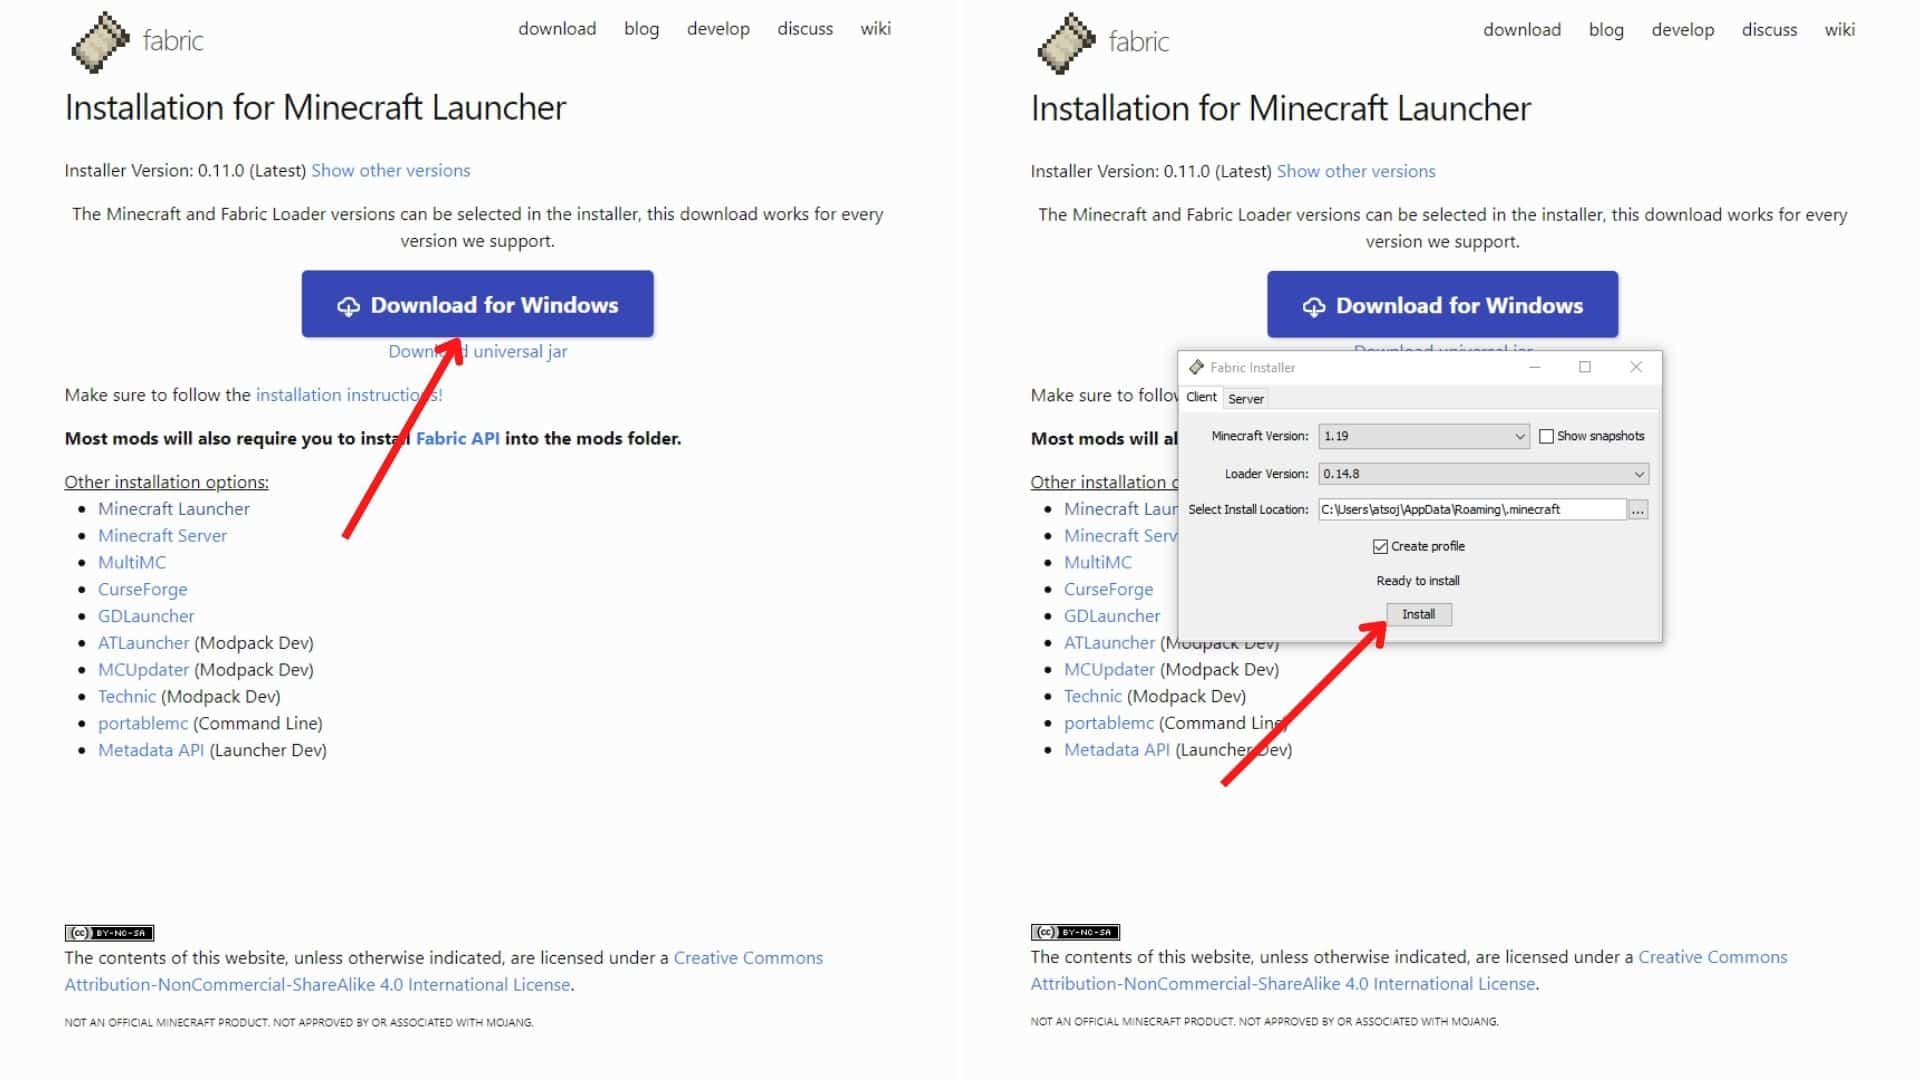
Task: Click Download for Windows on left page
Action: 478,304
